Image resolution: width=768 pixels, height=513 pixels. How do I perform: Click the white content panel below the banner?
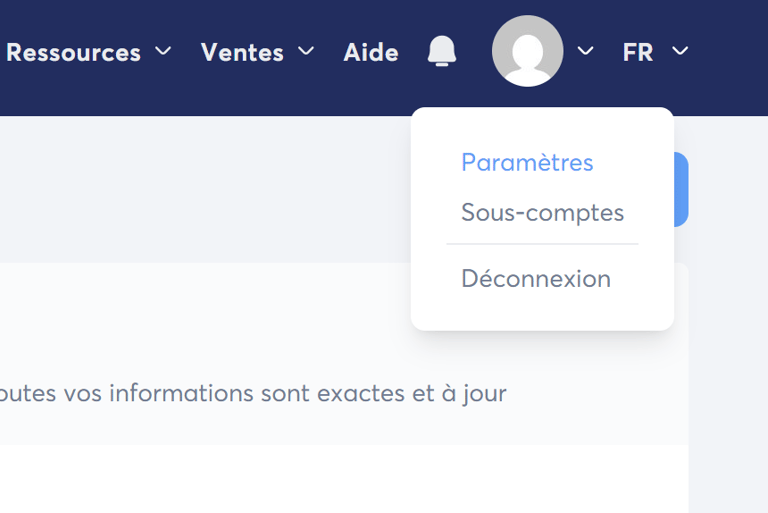pos(300,480)
